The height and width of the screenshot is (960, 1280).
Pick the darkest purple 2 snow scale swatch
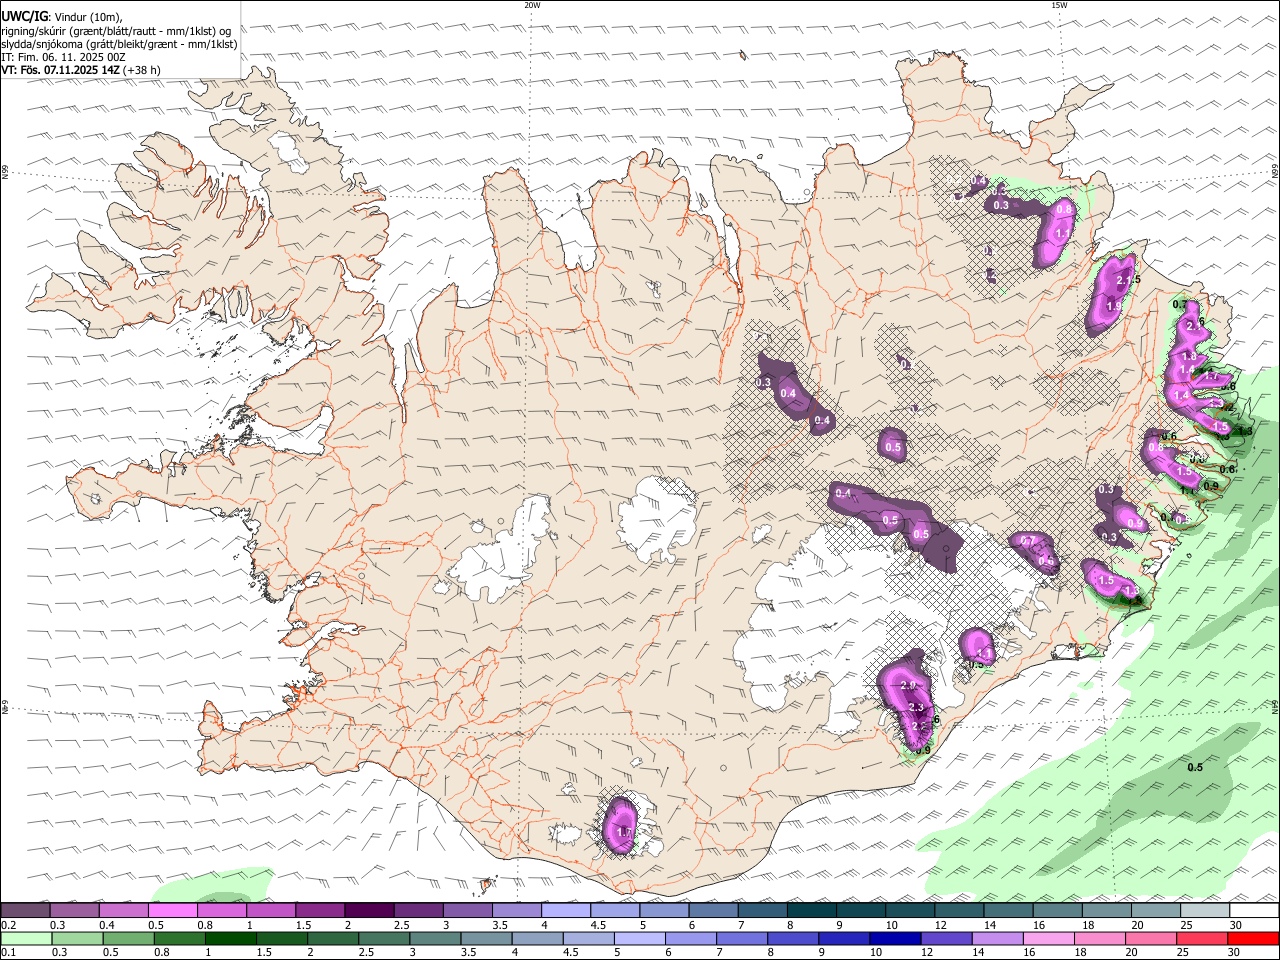pyautogui.click(x=369, y=910)
